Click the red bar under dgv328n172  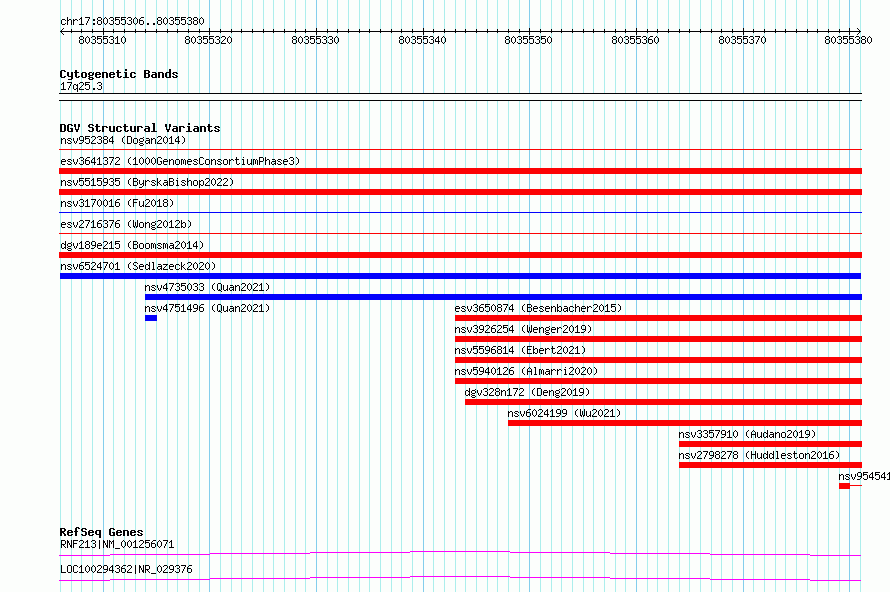pyautogui.click(x=664, y=402)
